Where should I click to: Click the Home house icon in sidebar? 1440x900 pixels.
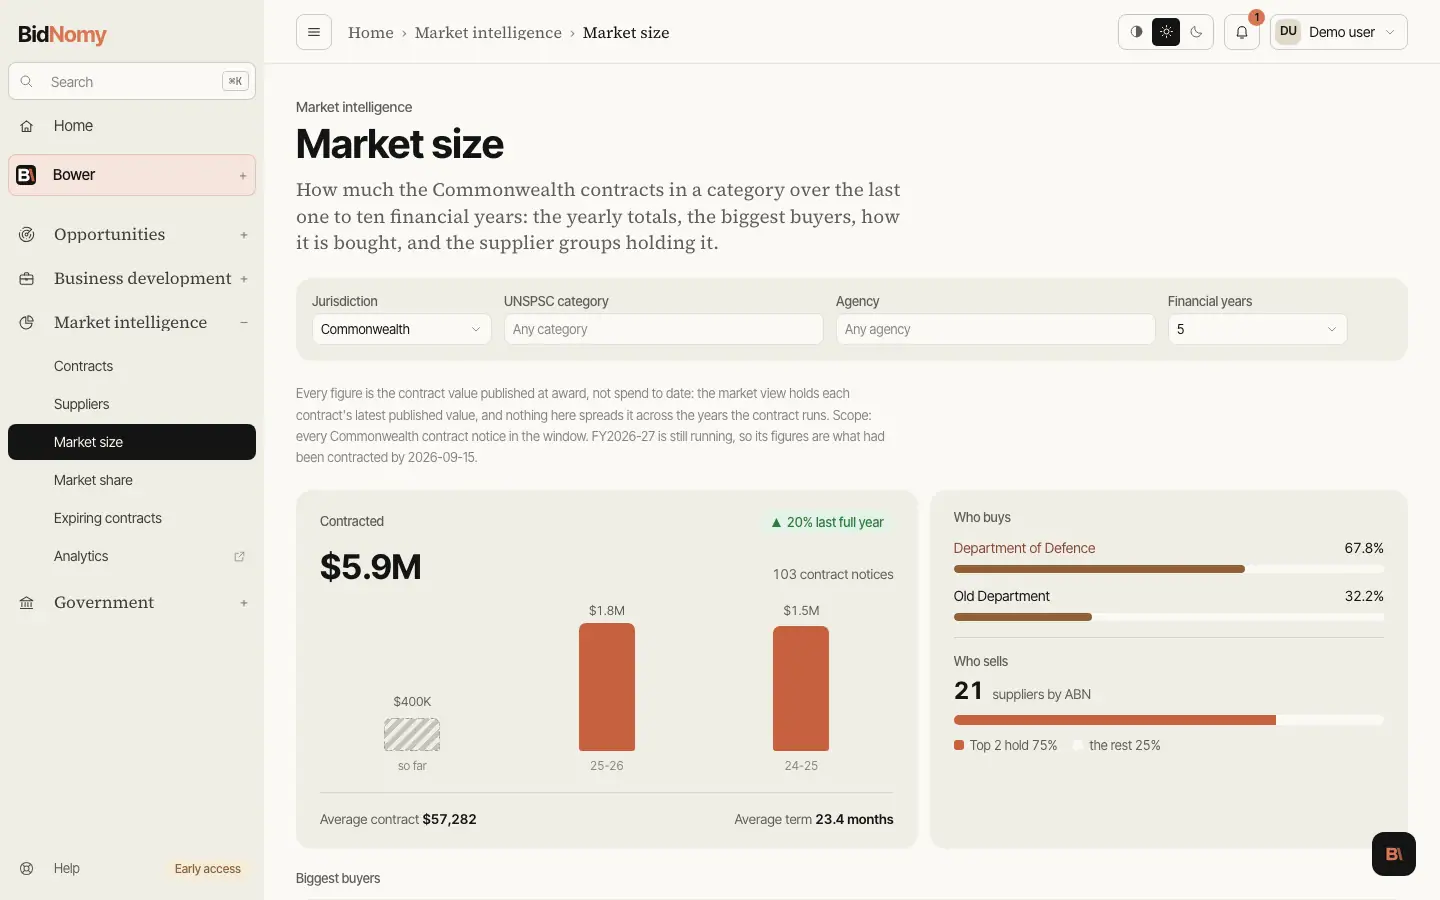coord(27,126)
